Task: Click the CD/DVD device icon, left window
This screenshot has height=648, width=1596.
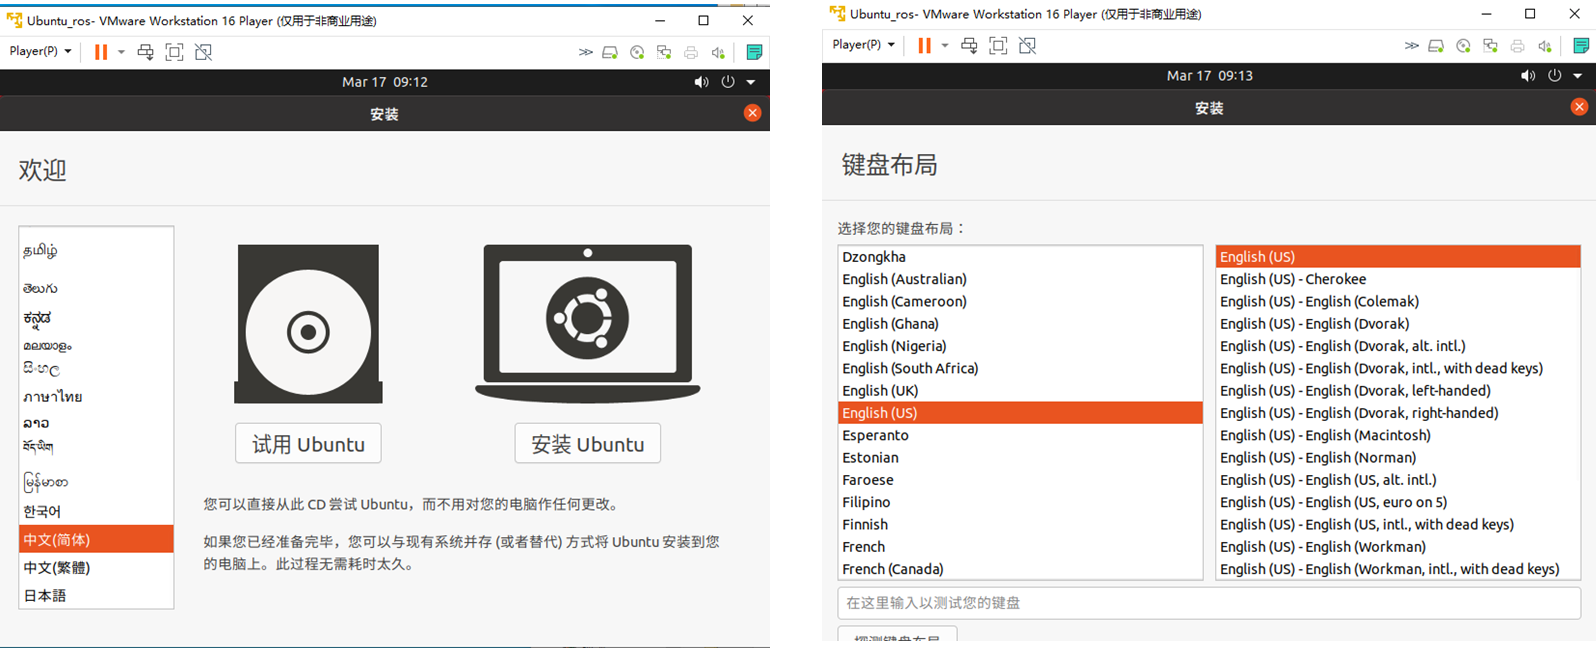Action: click(x=637, y=52)
